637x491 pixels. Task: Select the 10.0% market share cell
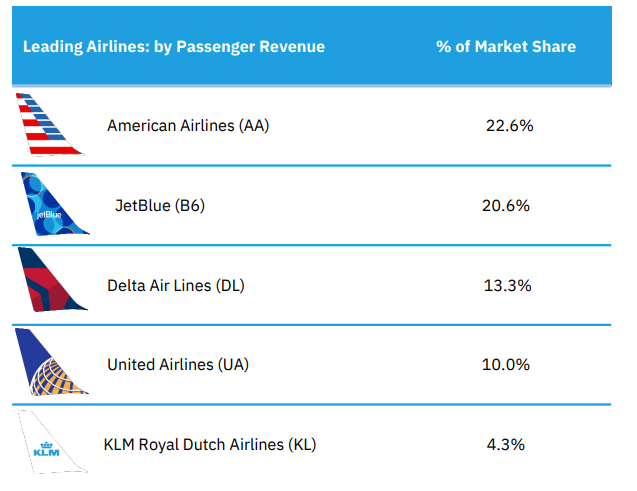tap(506, 364)
